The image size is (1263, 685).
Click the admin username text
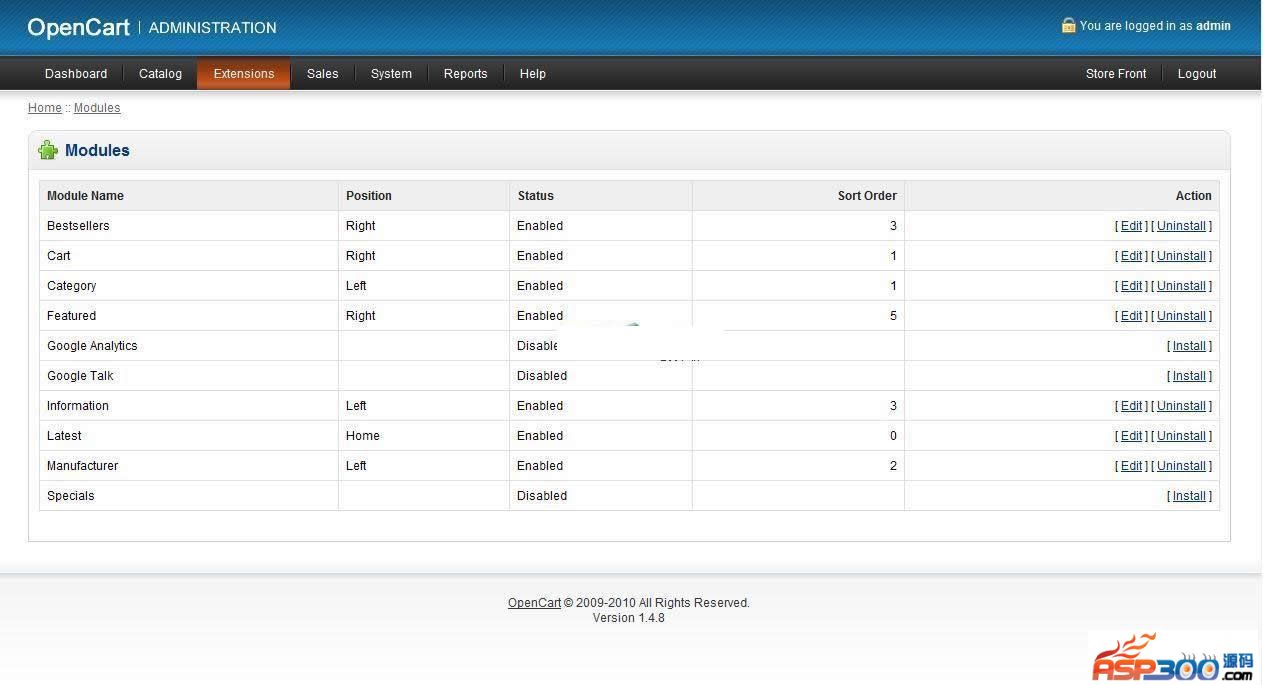pyautogui.click(x=1213, y=26)
